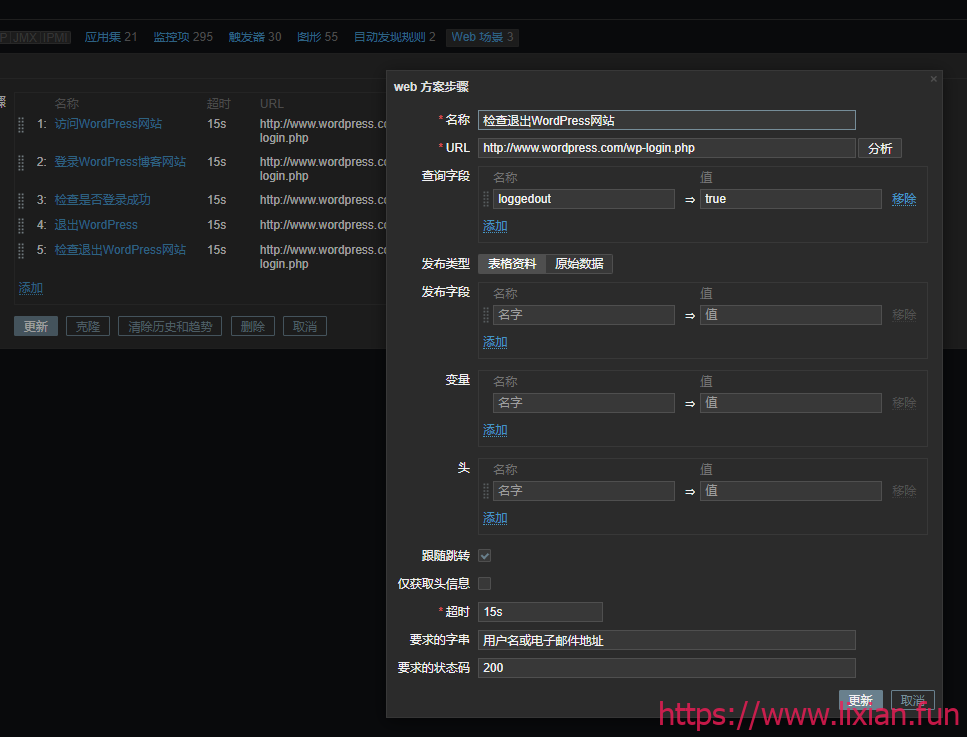Open the 触发器 30 tab
The height and width of the screenshot is (737, 967).
tap(255, 37)
